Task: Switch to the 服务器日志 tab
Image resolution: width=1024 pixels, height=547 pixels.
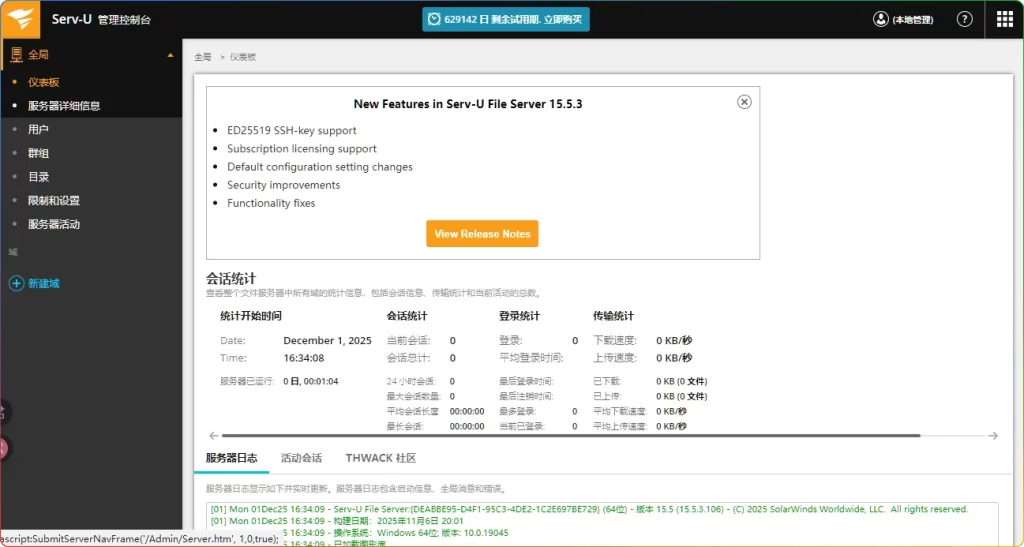Action: (231, 458)
